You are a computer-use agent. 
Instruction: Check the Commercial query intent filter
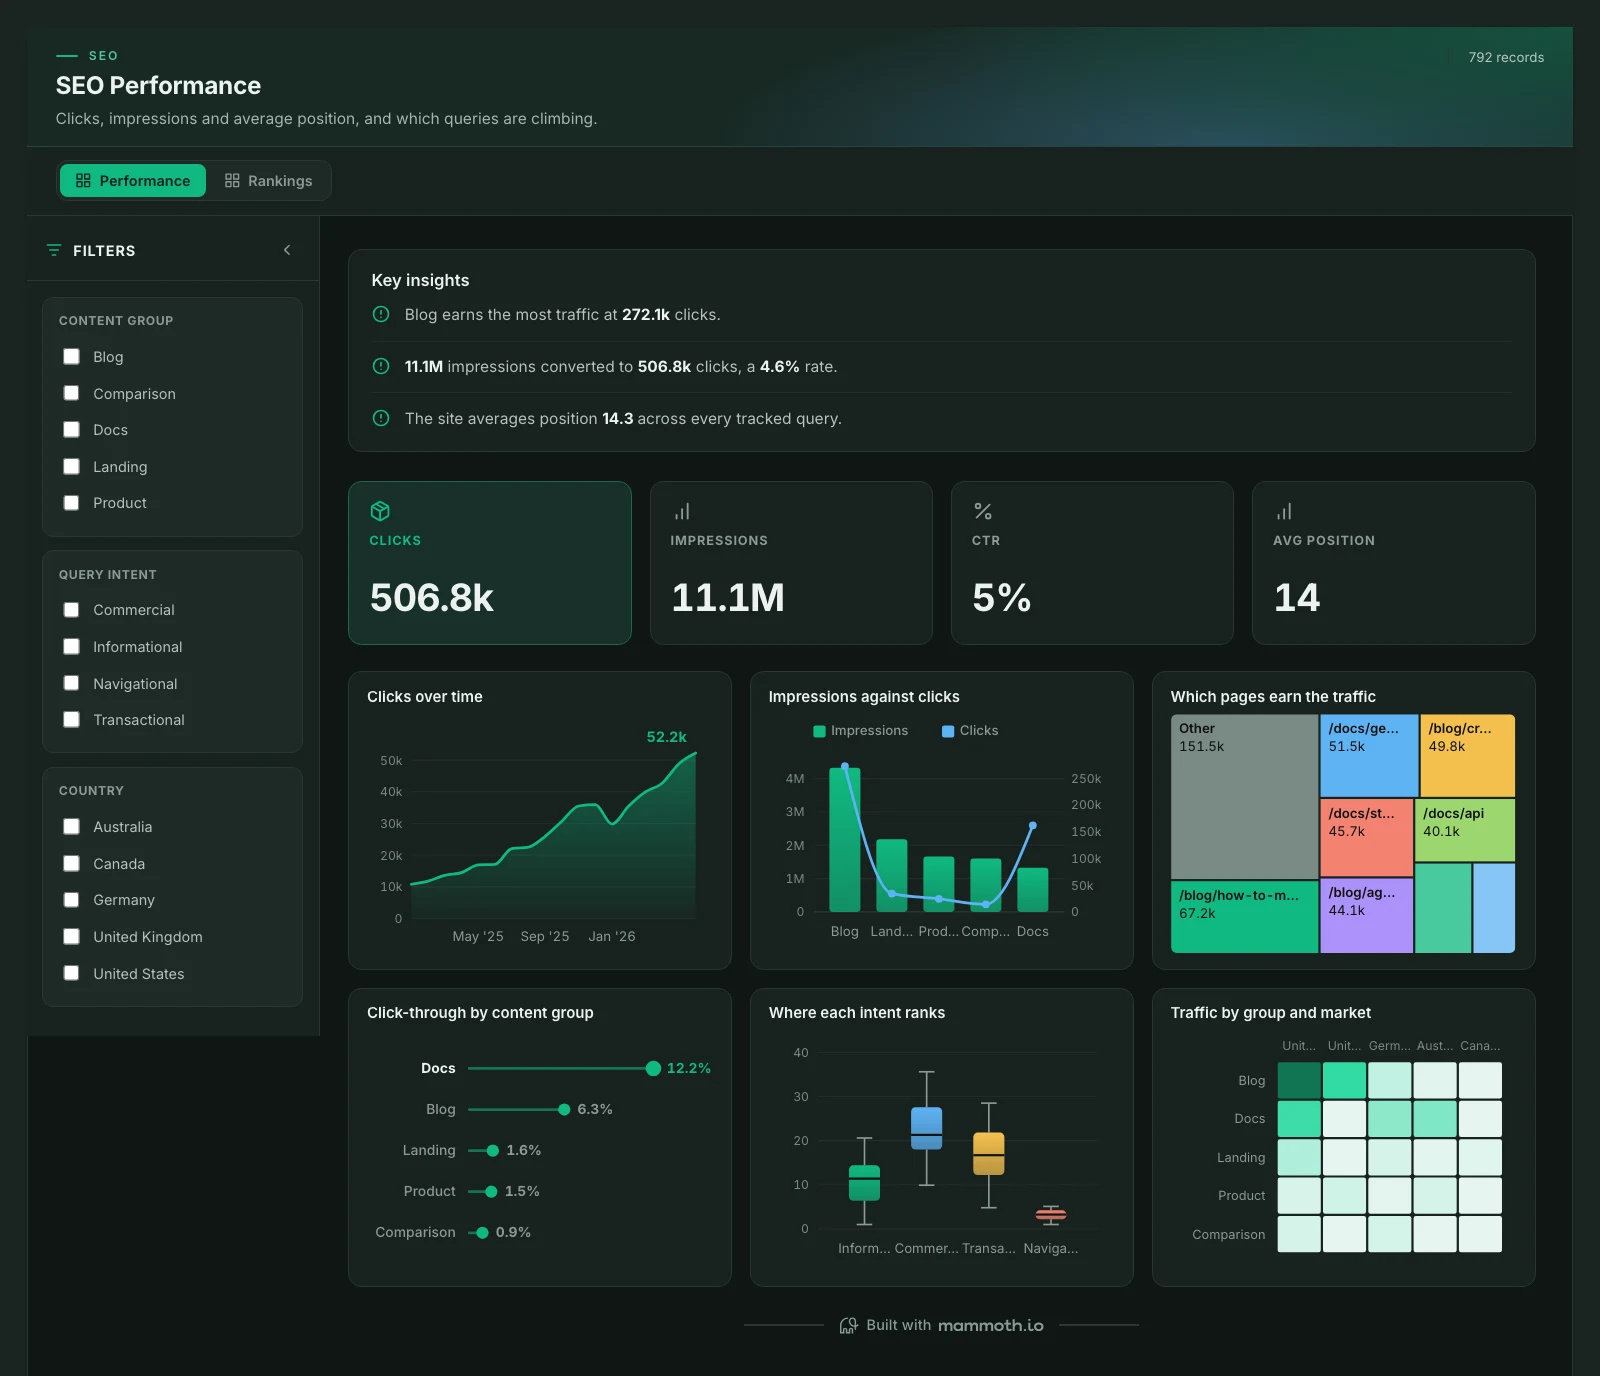[x=71, y=610]
